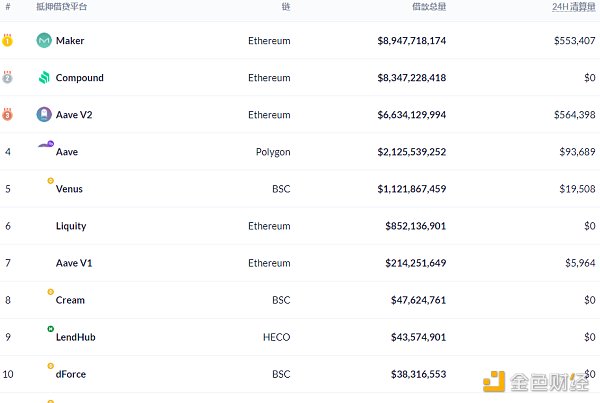Click the rank number column header
Image resolution: width=600 pixels, height=403 pixels.
[7, 7]
